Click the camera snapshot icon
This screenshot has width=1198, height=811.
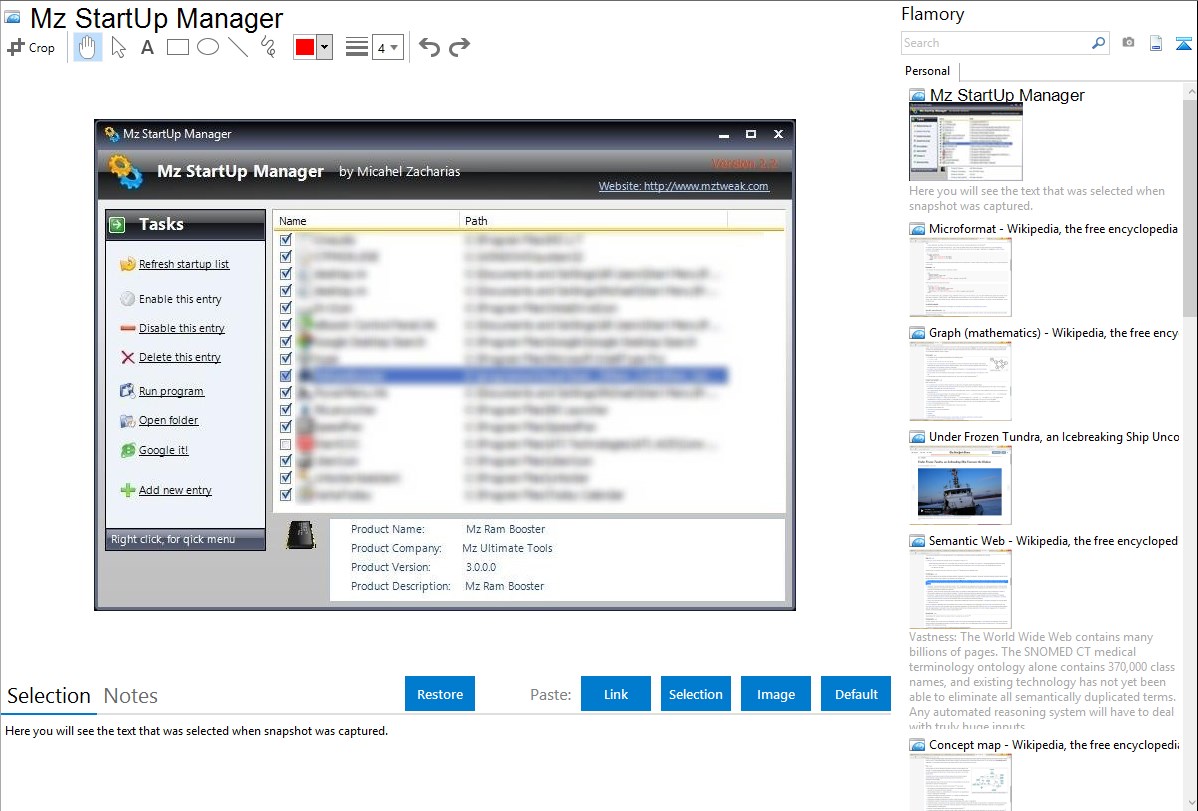(x=1128, y=43)
